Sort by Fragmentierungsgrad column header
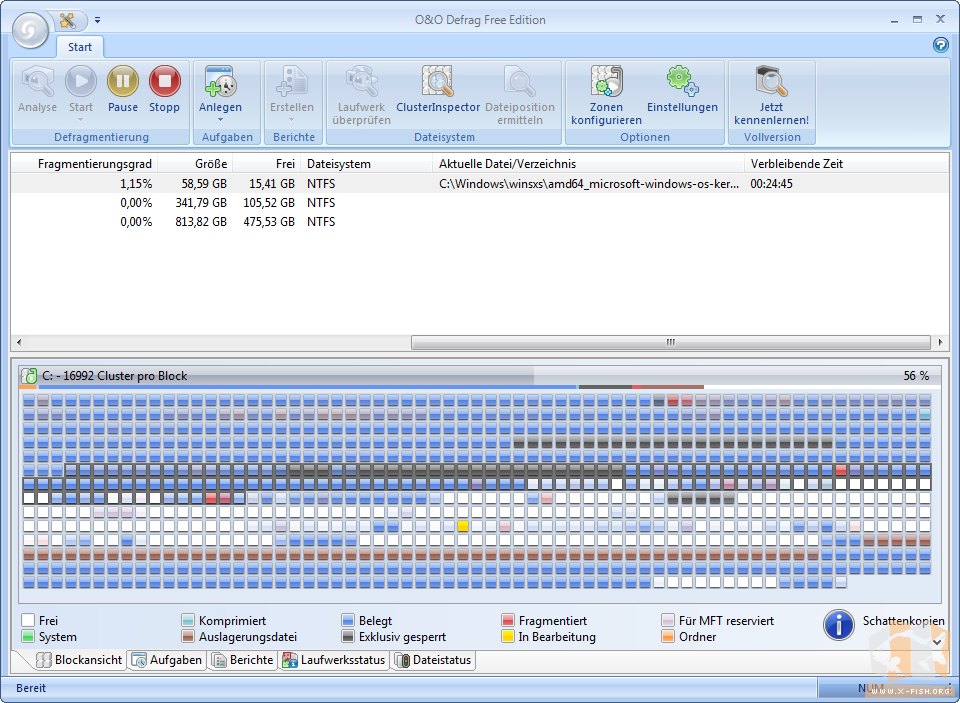 coord(84,164)
